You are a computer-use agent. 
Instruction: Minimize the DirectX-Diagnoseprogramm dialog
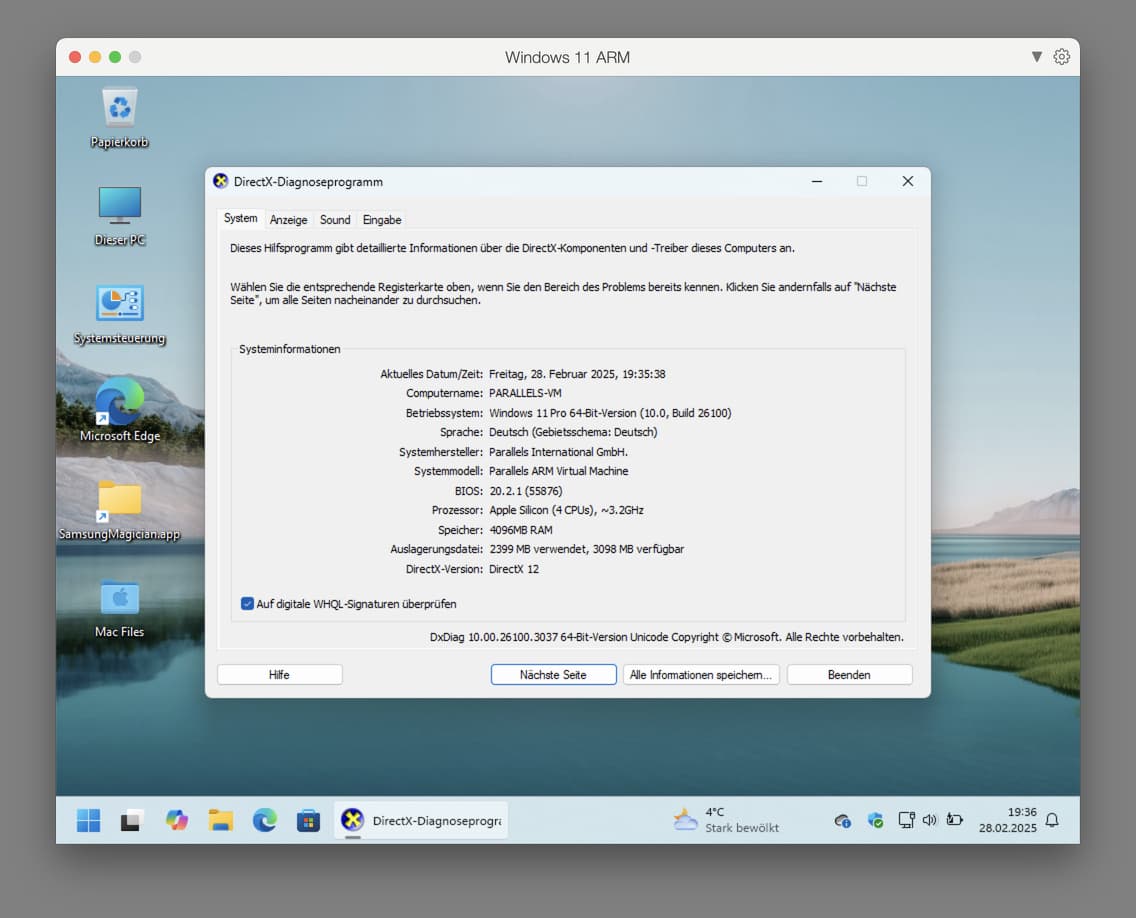coord(817,181)
